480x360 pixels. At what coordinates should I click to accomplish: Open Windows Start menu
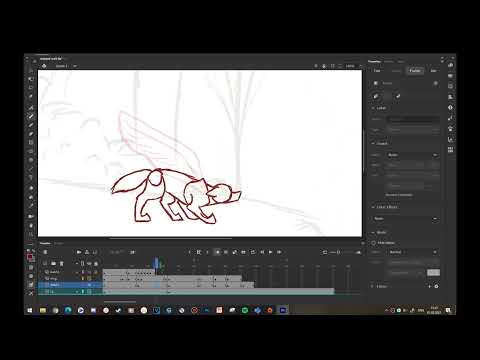(30, 310)
